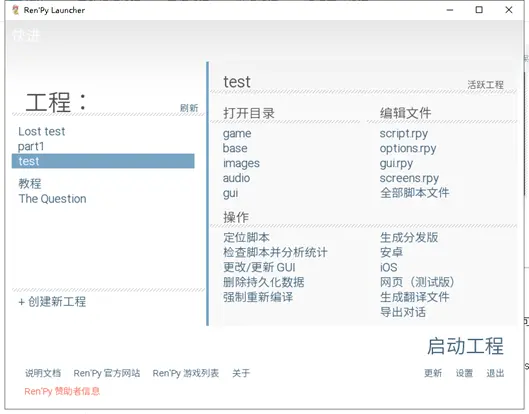Open 全部脚本文件 all script files

(x=415, y=193)
